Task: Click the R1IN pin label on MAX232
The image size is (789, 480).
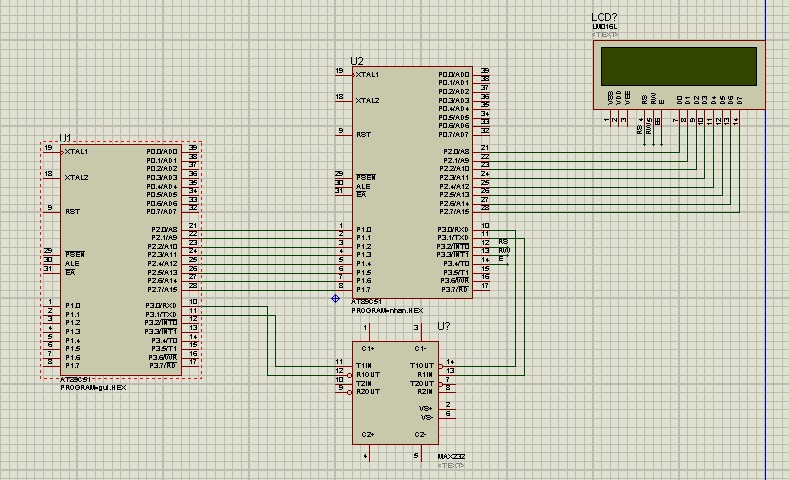Action: click(425, 375)
